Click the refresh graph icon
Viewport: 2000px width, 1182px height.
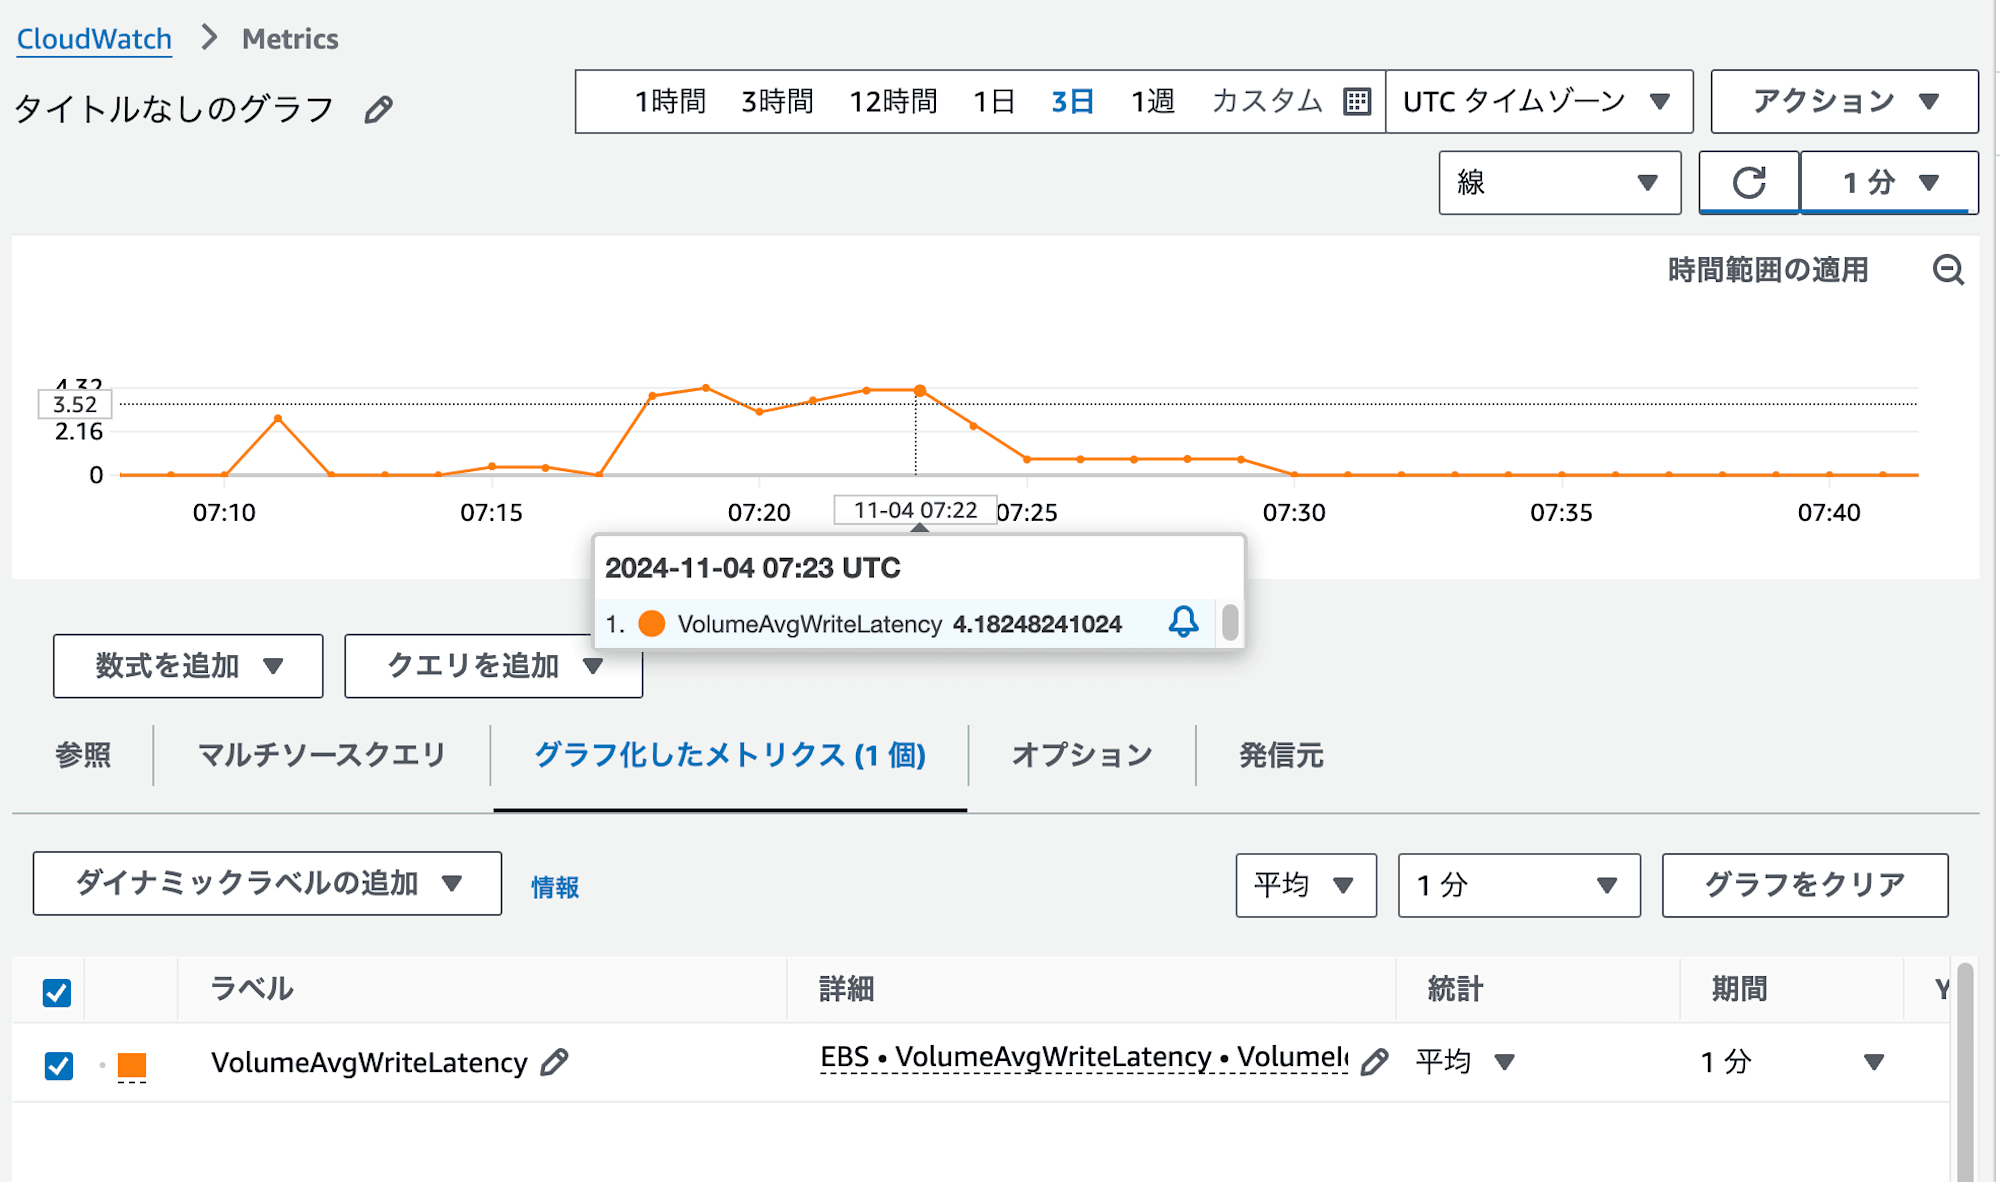pyautogui.click(x=1749, y=182)
